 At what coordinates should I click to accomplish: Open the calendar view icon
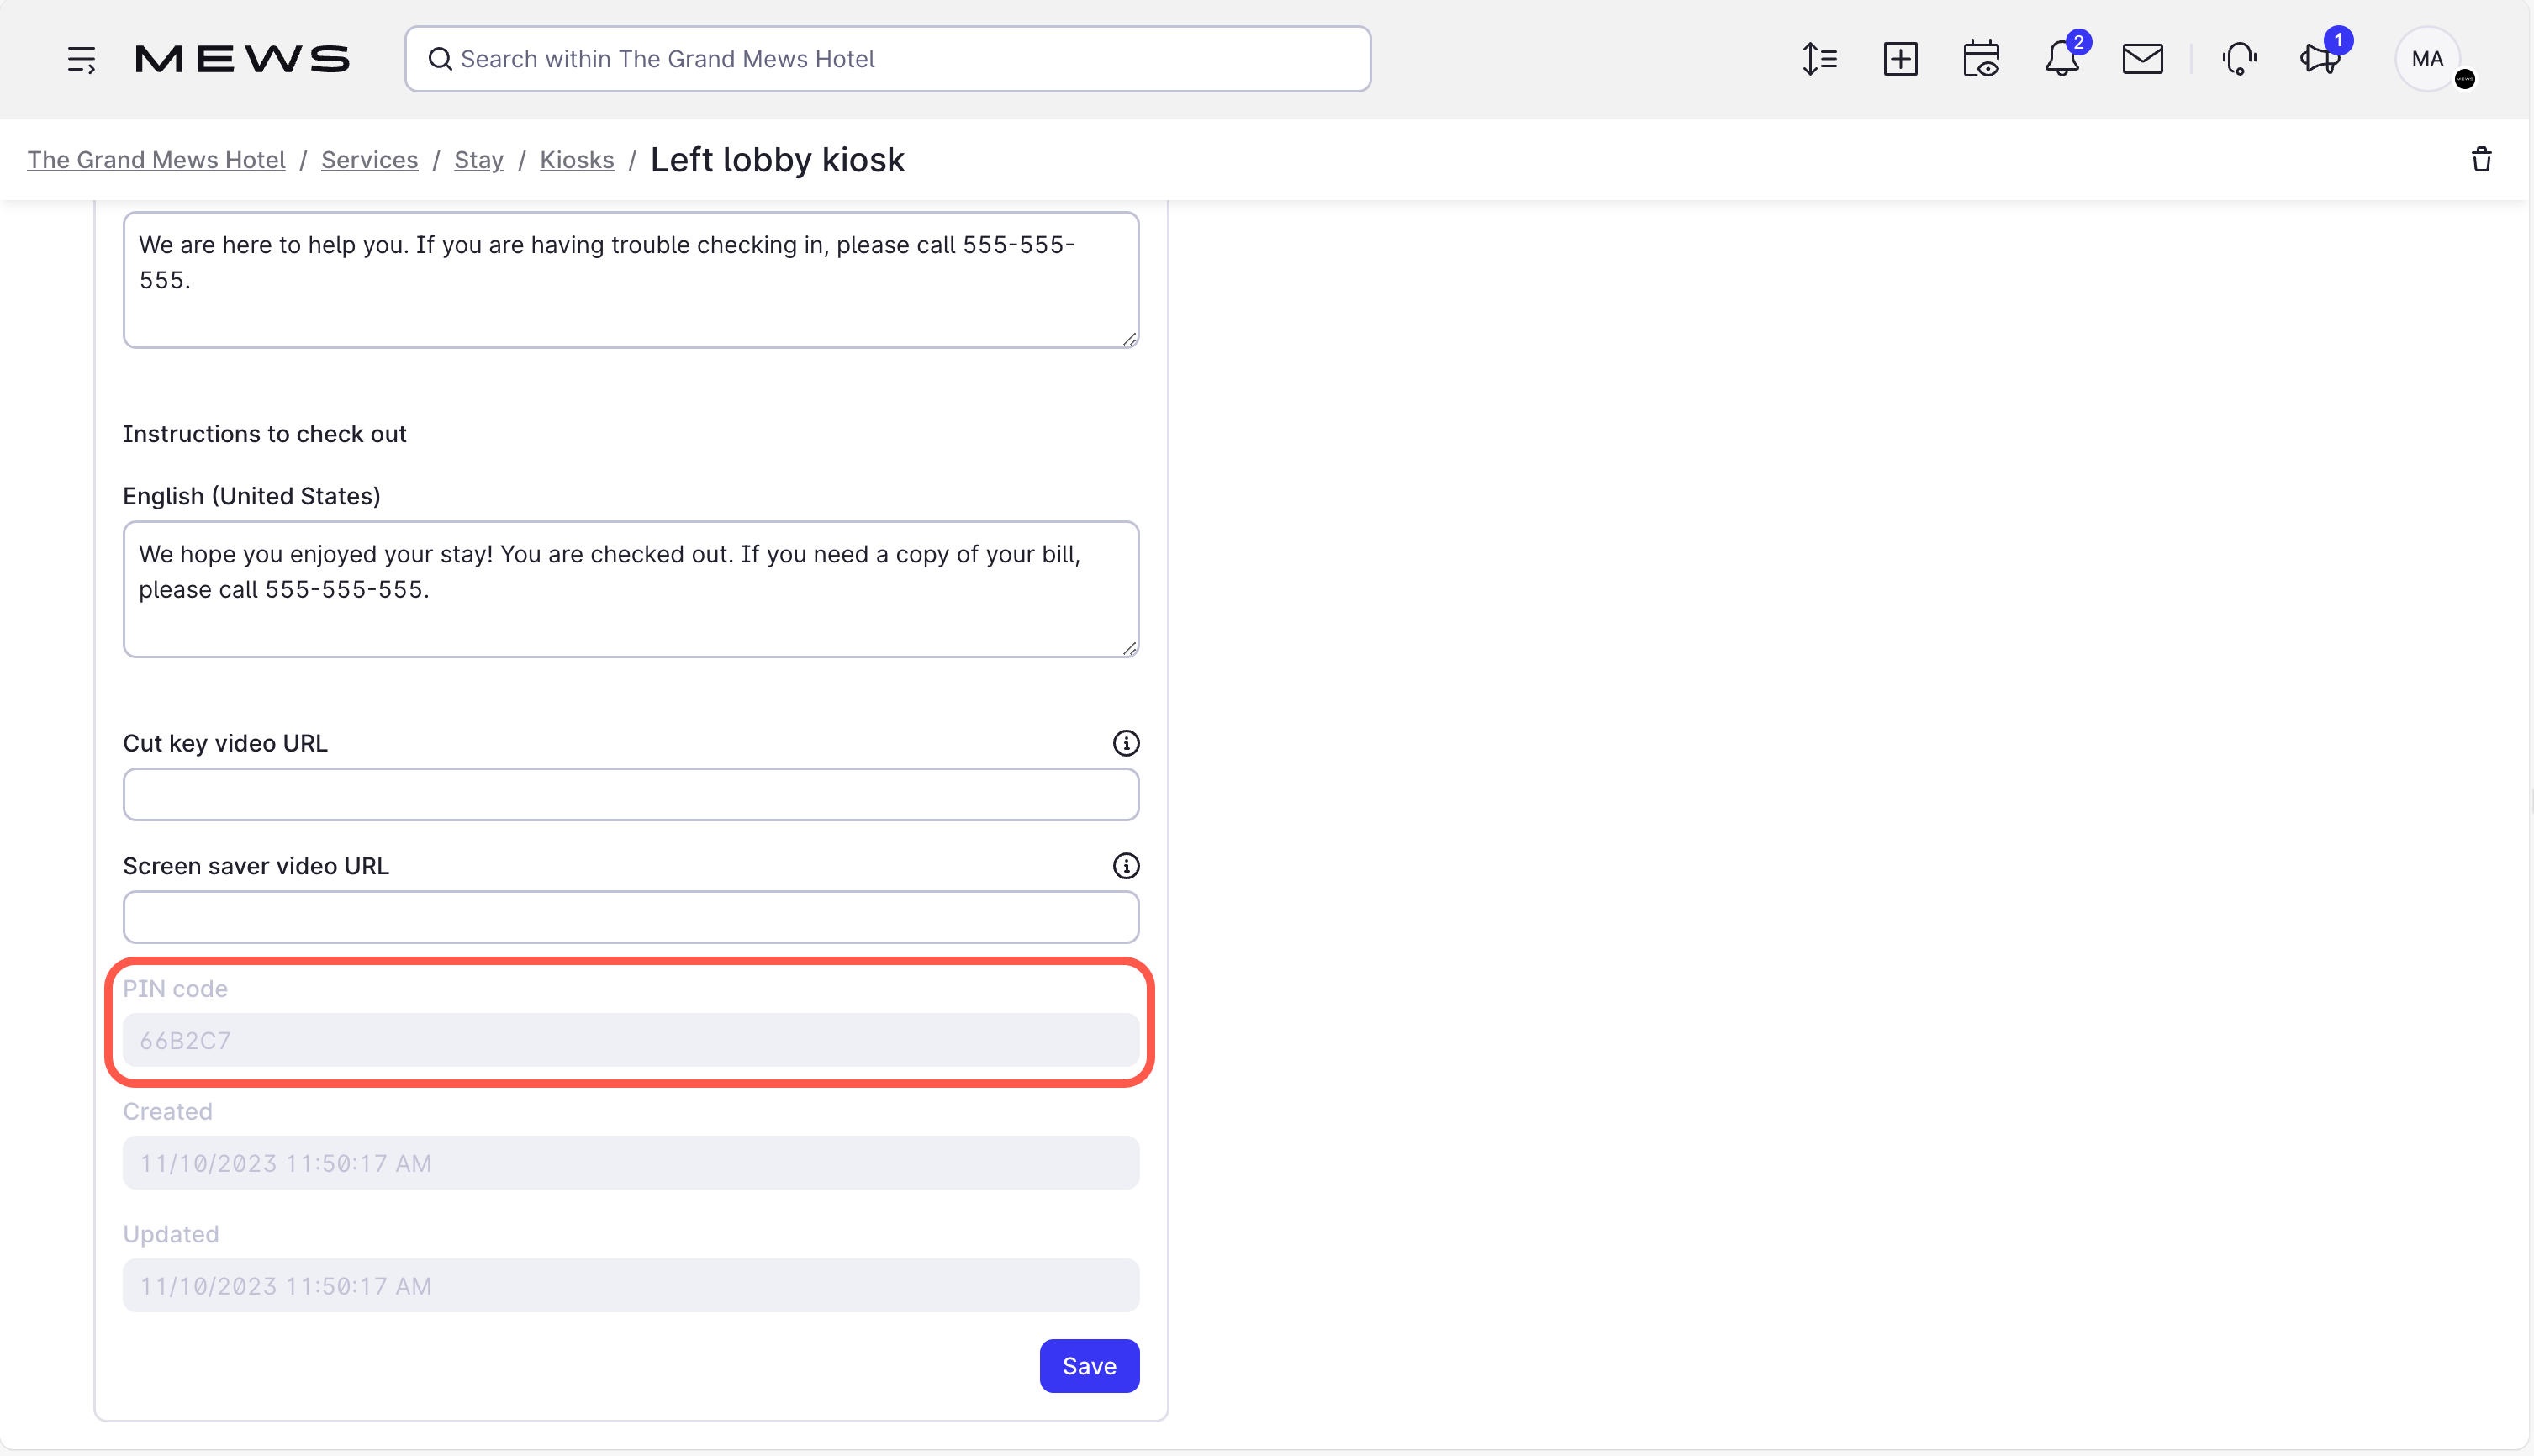(x=1980, y=59)
